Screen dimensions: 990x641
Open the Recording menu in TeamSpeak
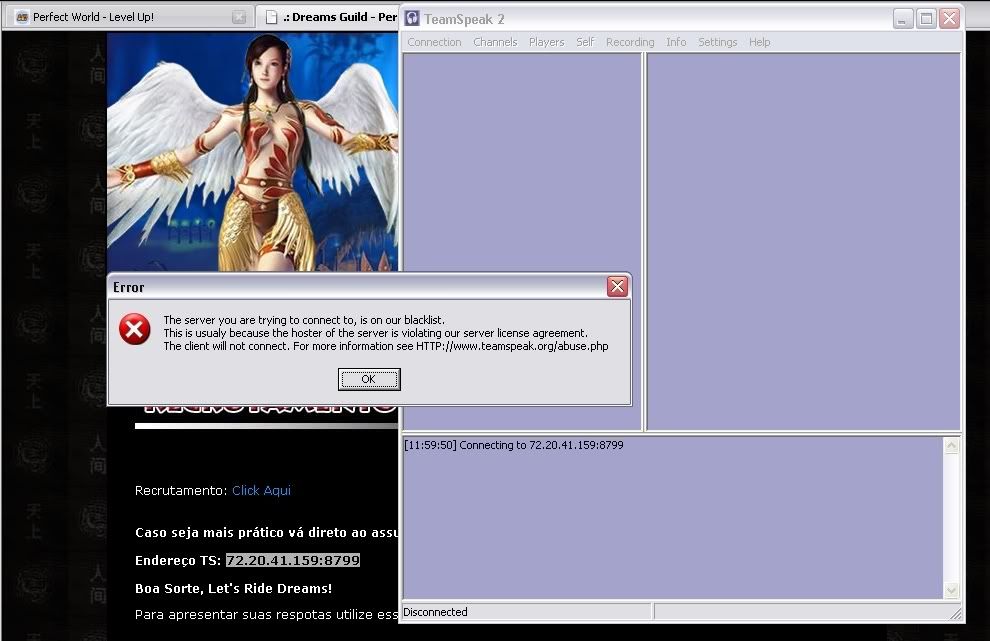(630, 42)
